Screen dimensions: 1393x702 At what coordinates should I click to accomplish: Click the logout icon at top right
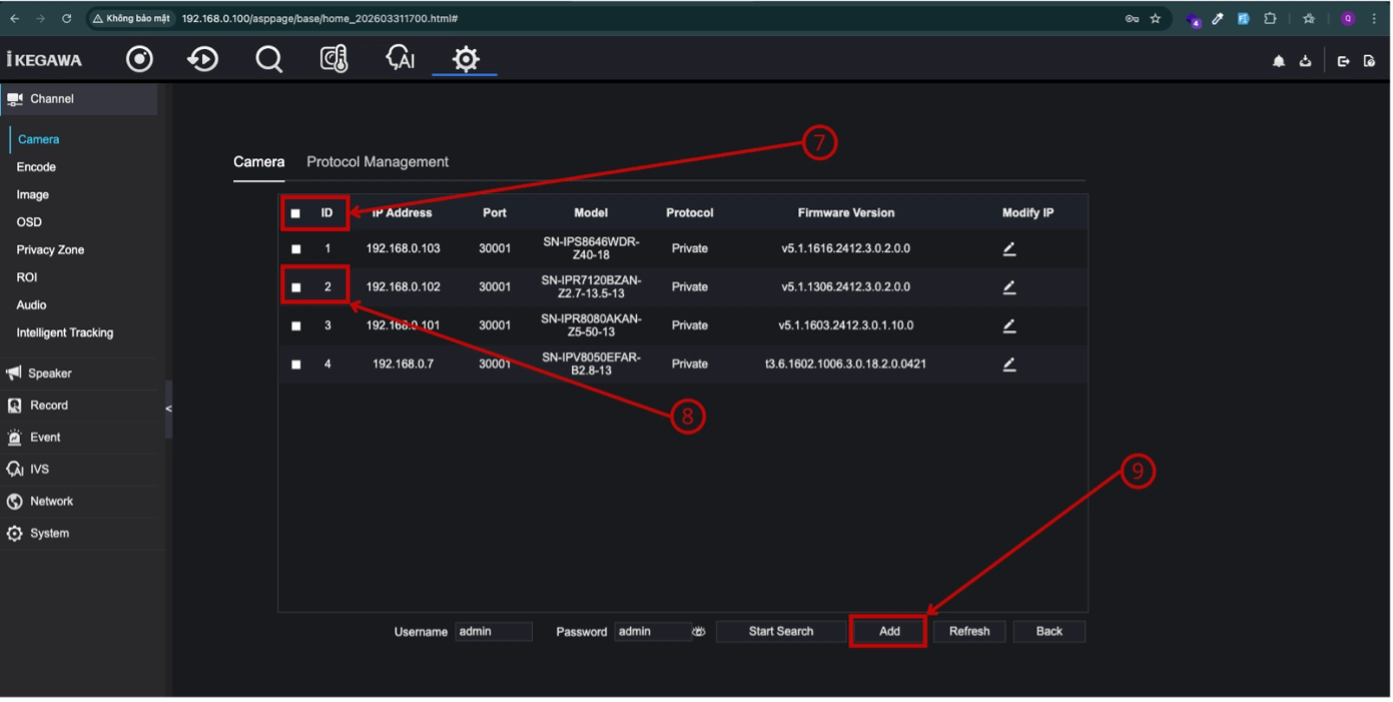pos(1343,61)
